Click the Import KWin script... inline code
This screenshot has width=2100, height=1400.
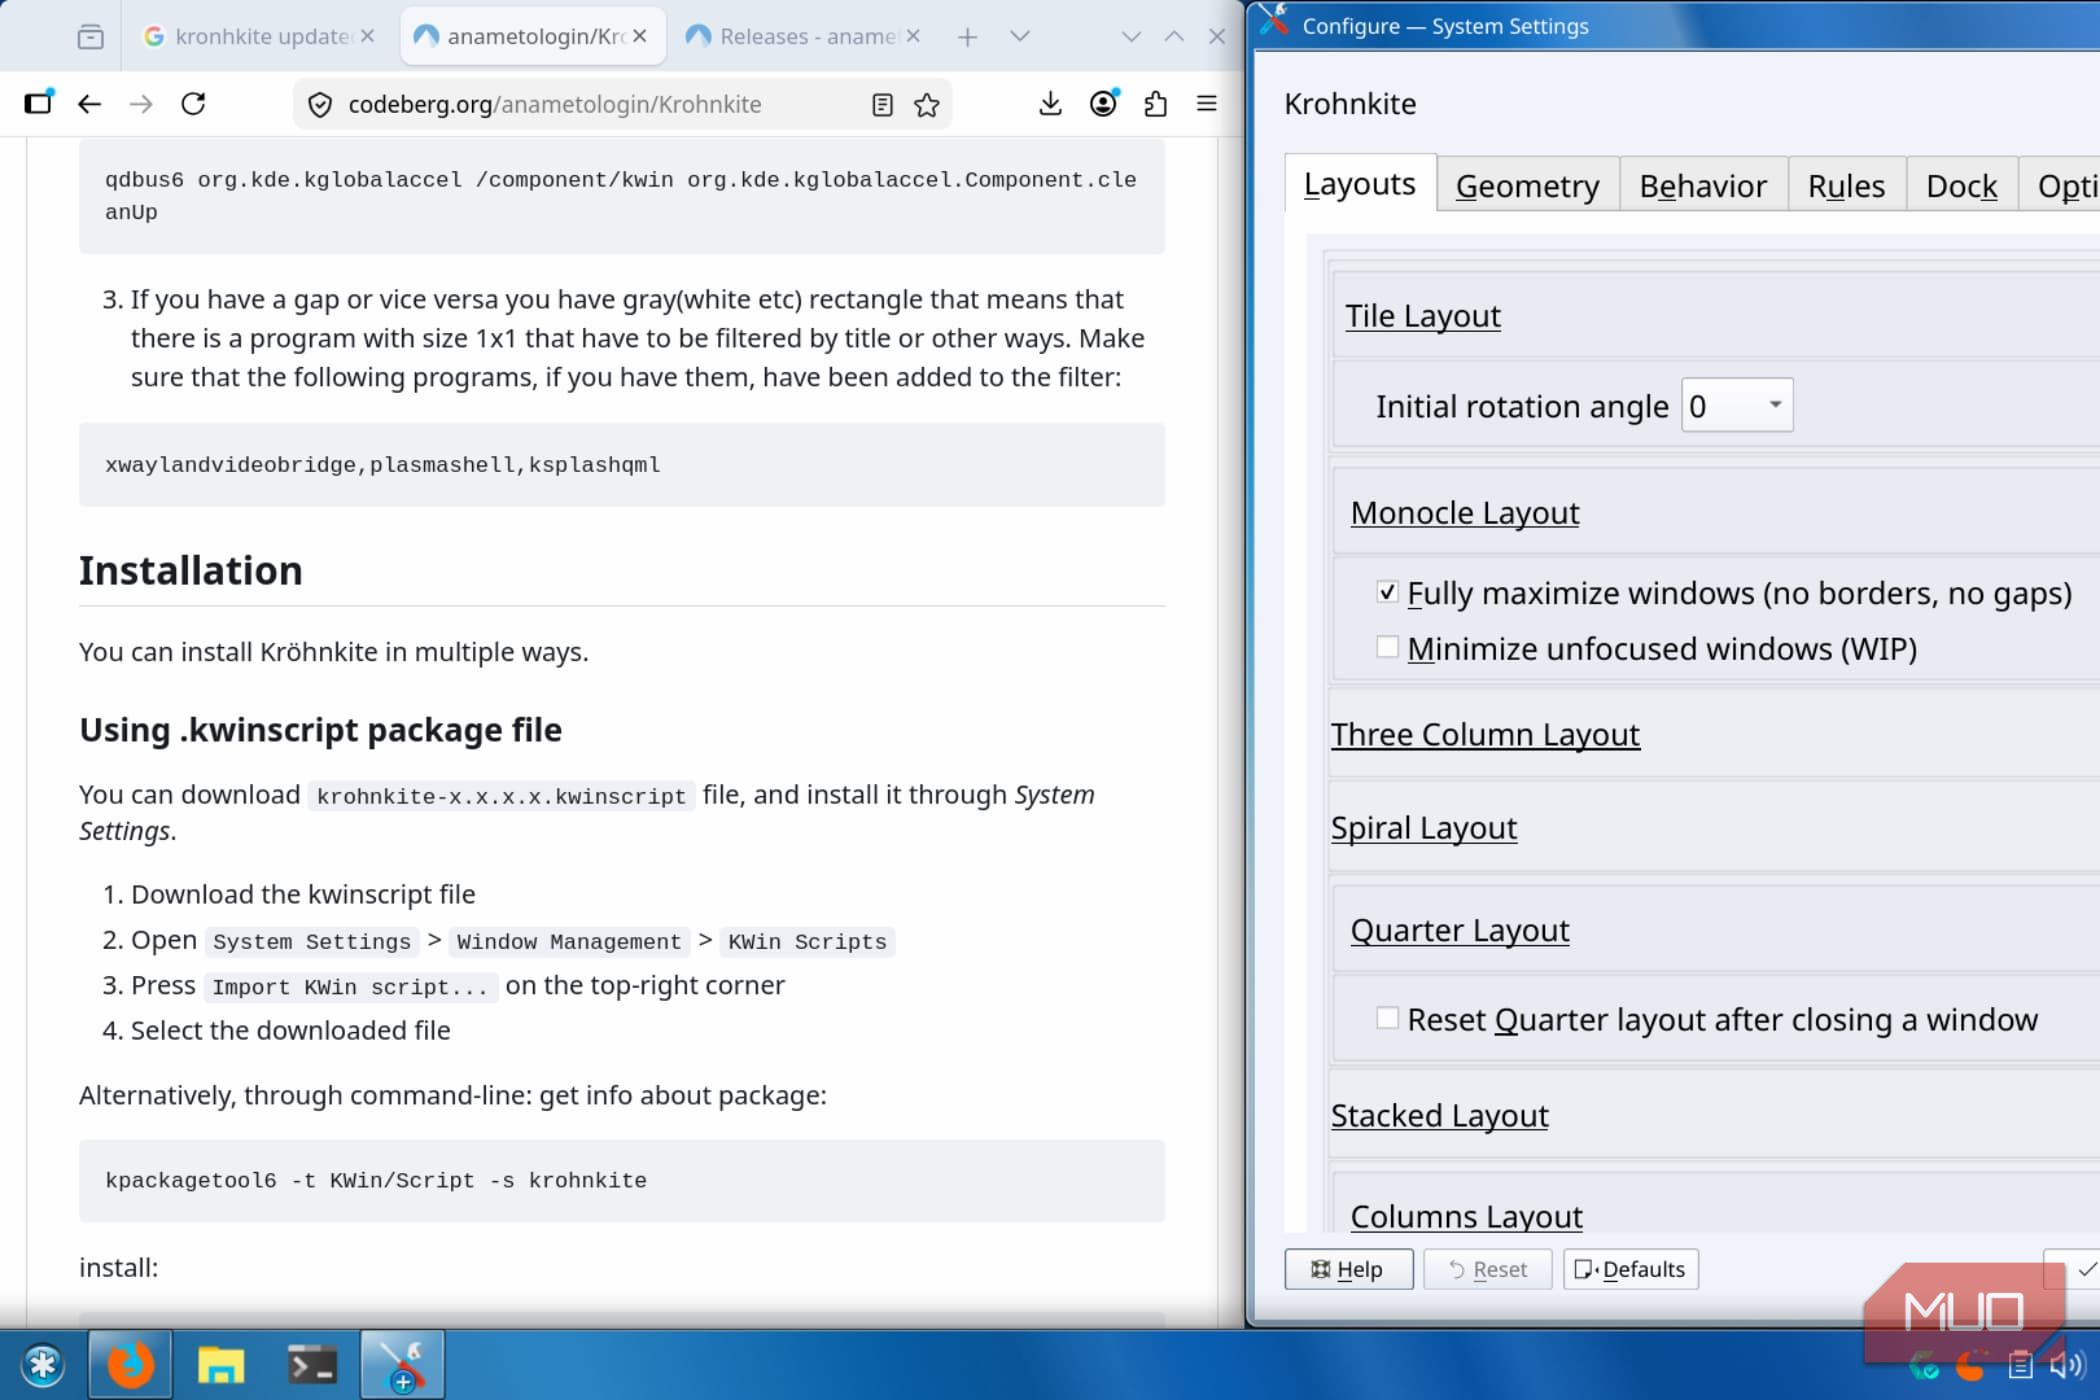coord(350,987)
